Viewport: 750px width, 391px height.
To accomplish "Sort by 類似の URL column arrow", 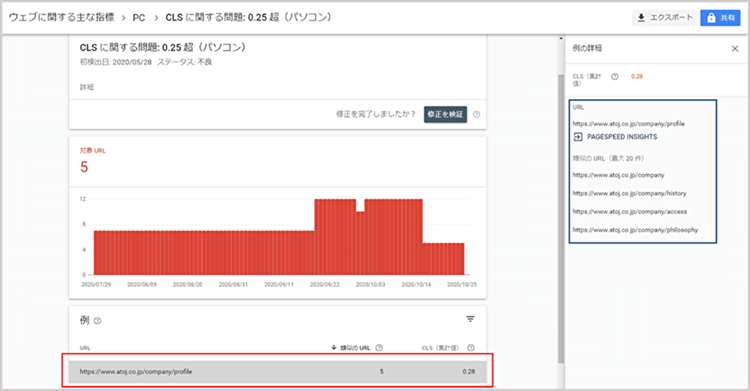I will click(x=334, y=347).
